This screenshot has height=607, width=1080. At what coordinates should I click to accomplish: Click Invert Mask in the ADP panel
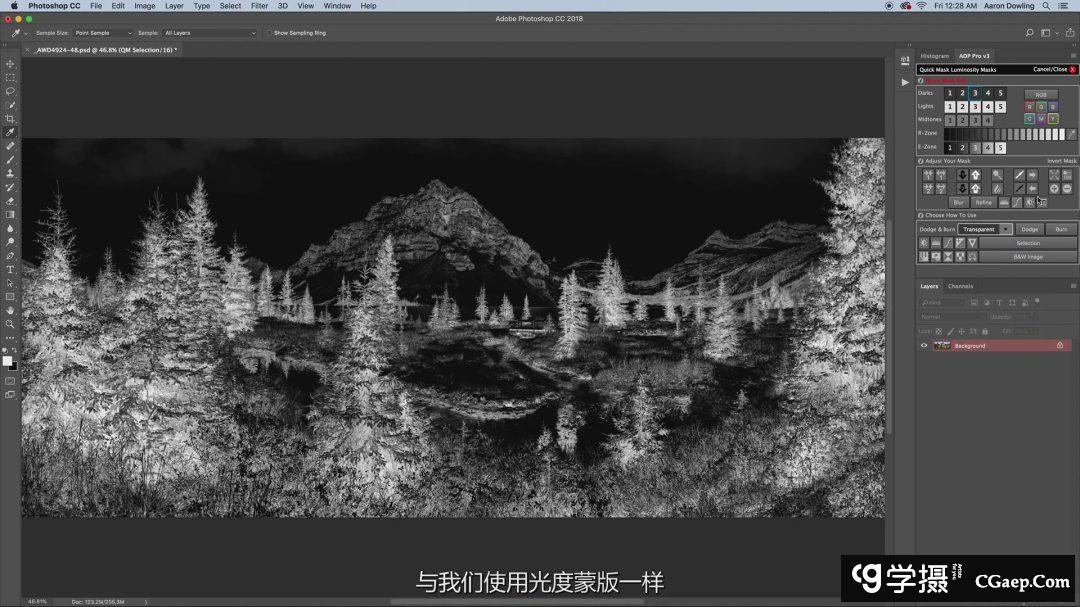pyautogui.click(x=1062, y=161)
